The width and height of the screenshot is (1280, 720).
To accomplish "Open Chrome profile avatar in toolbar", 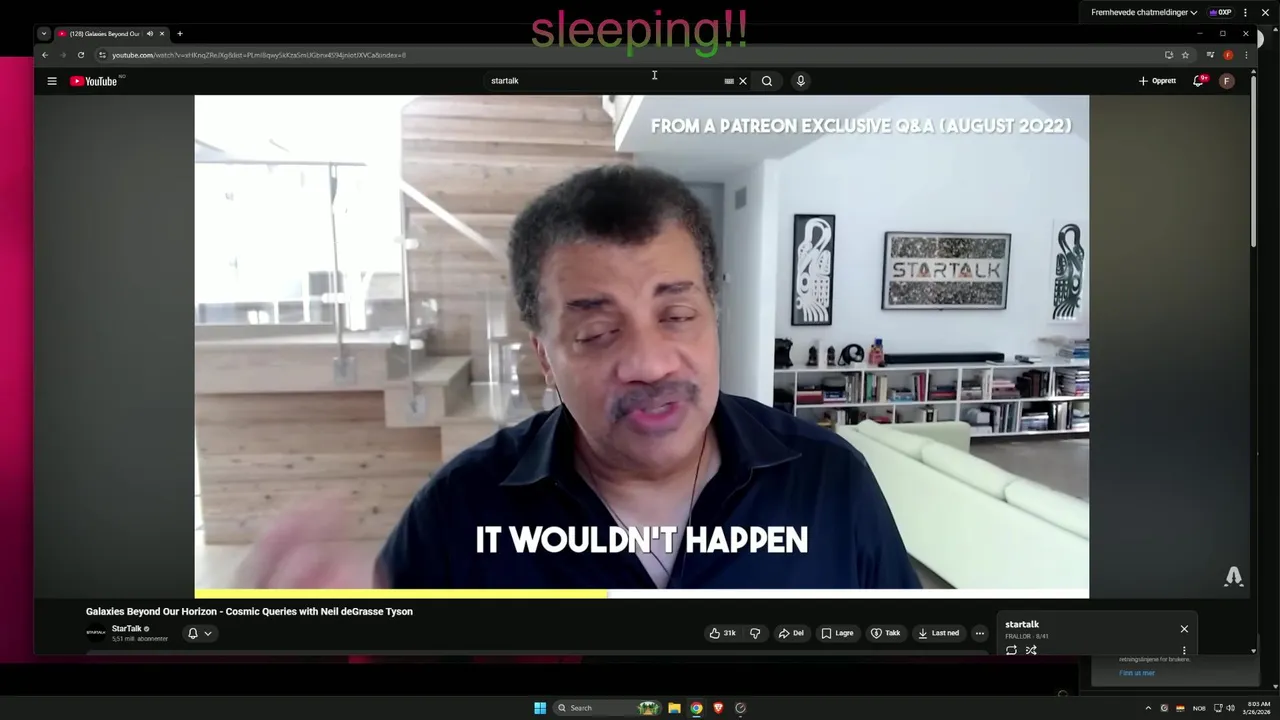I will point(1228,55).
